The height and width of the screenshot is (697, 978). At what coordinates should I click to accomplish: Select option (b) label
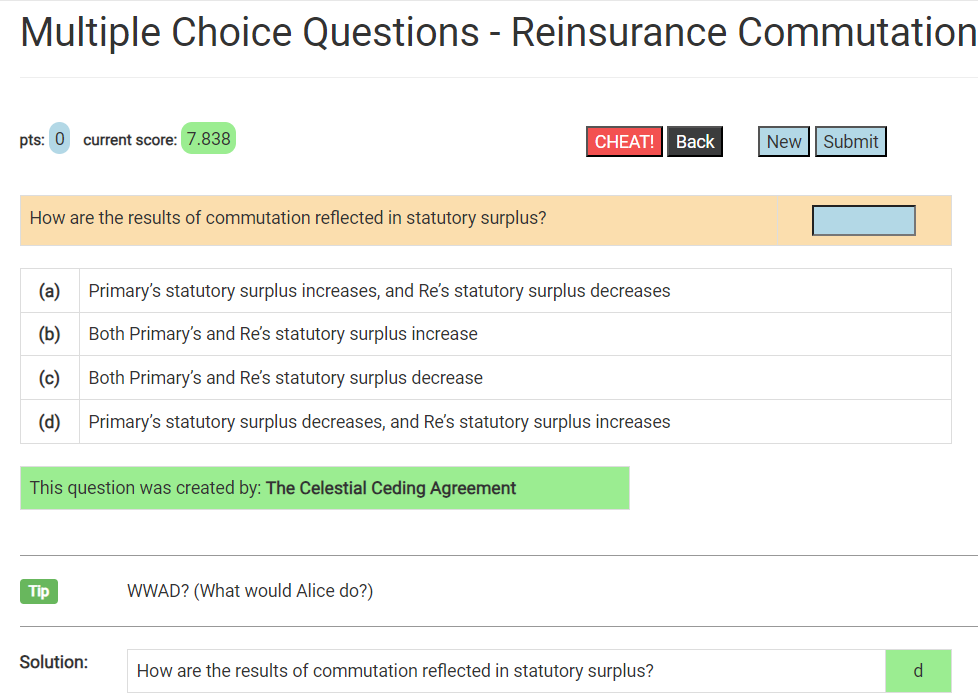click(50, 334)
